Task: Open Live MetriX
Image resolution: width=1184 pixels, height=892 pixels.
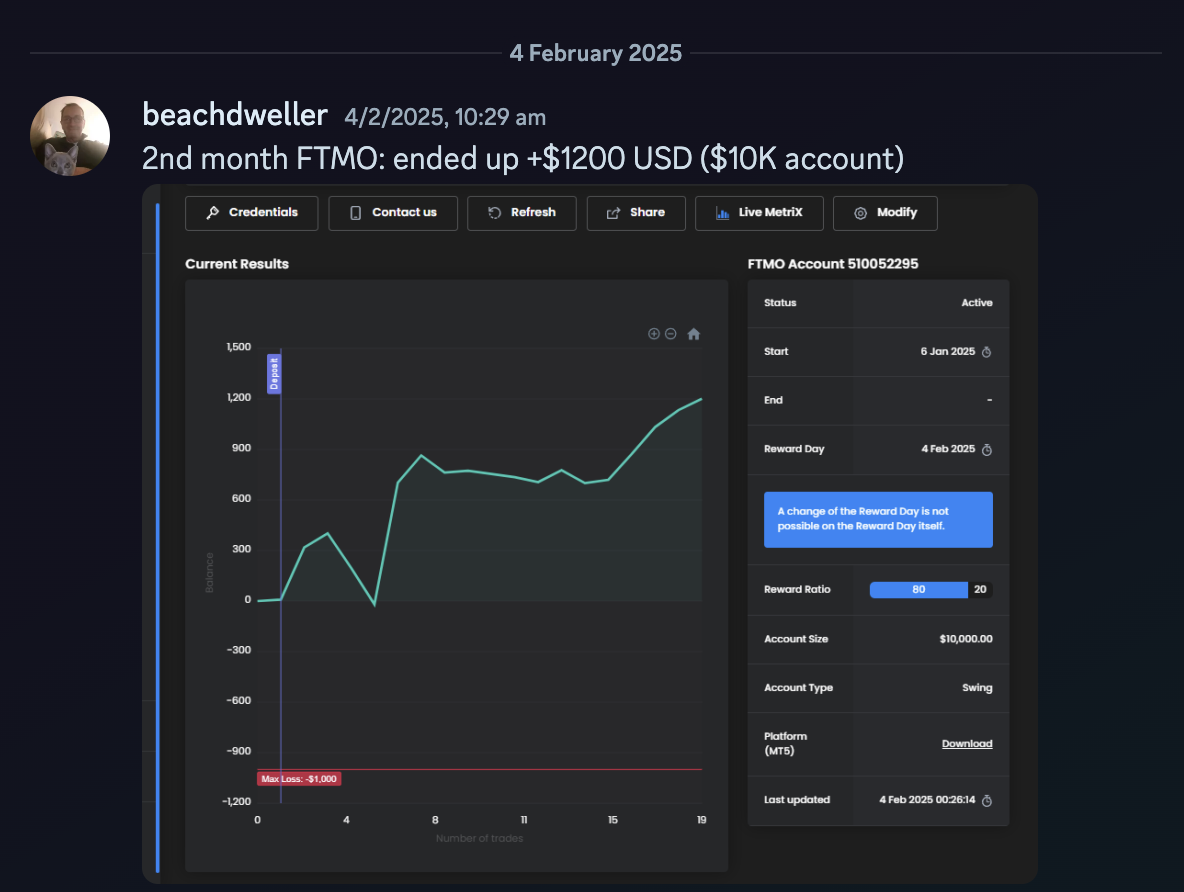Action: coord(759,213)
